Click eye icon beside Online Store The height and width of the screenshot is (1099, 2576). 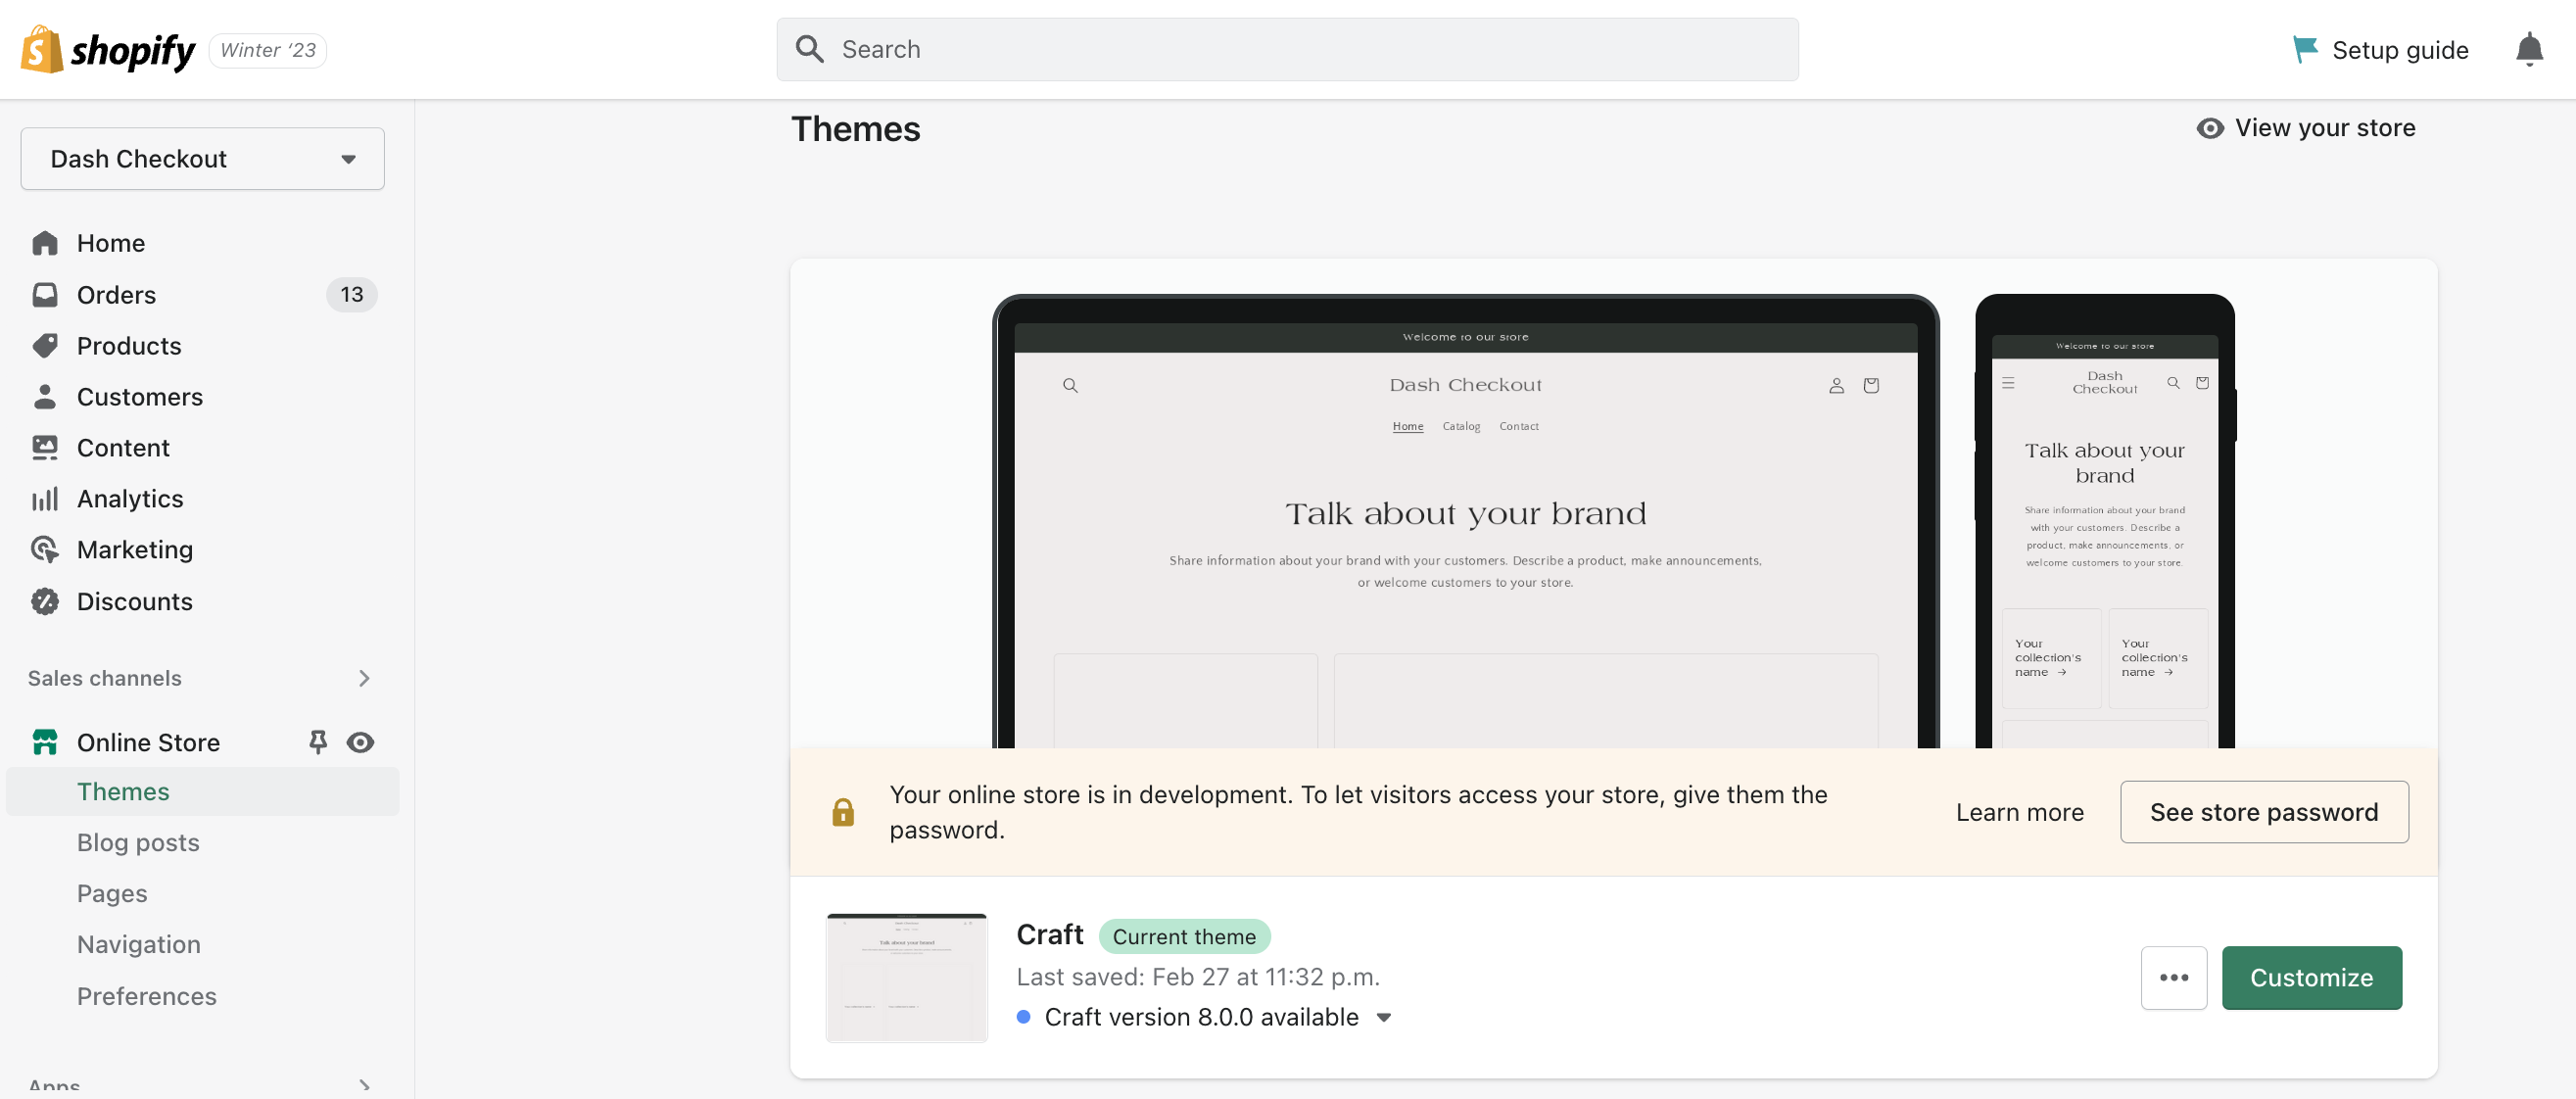click(360, 742)
